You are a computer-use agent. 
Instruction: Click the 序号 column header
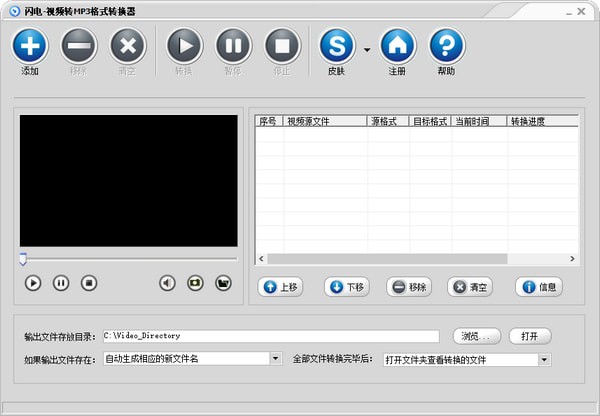(269, 121)
